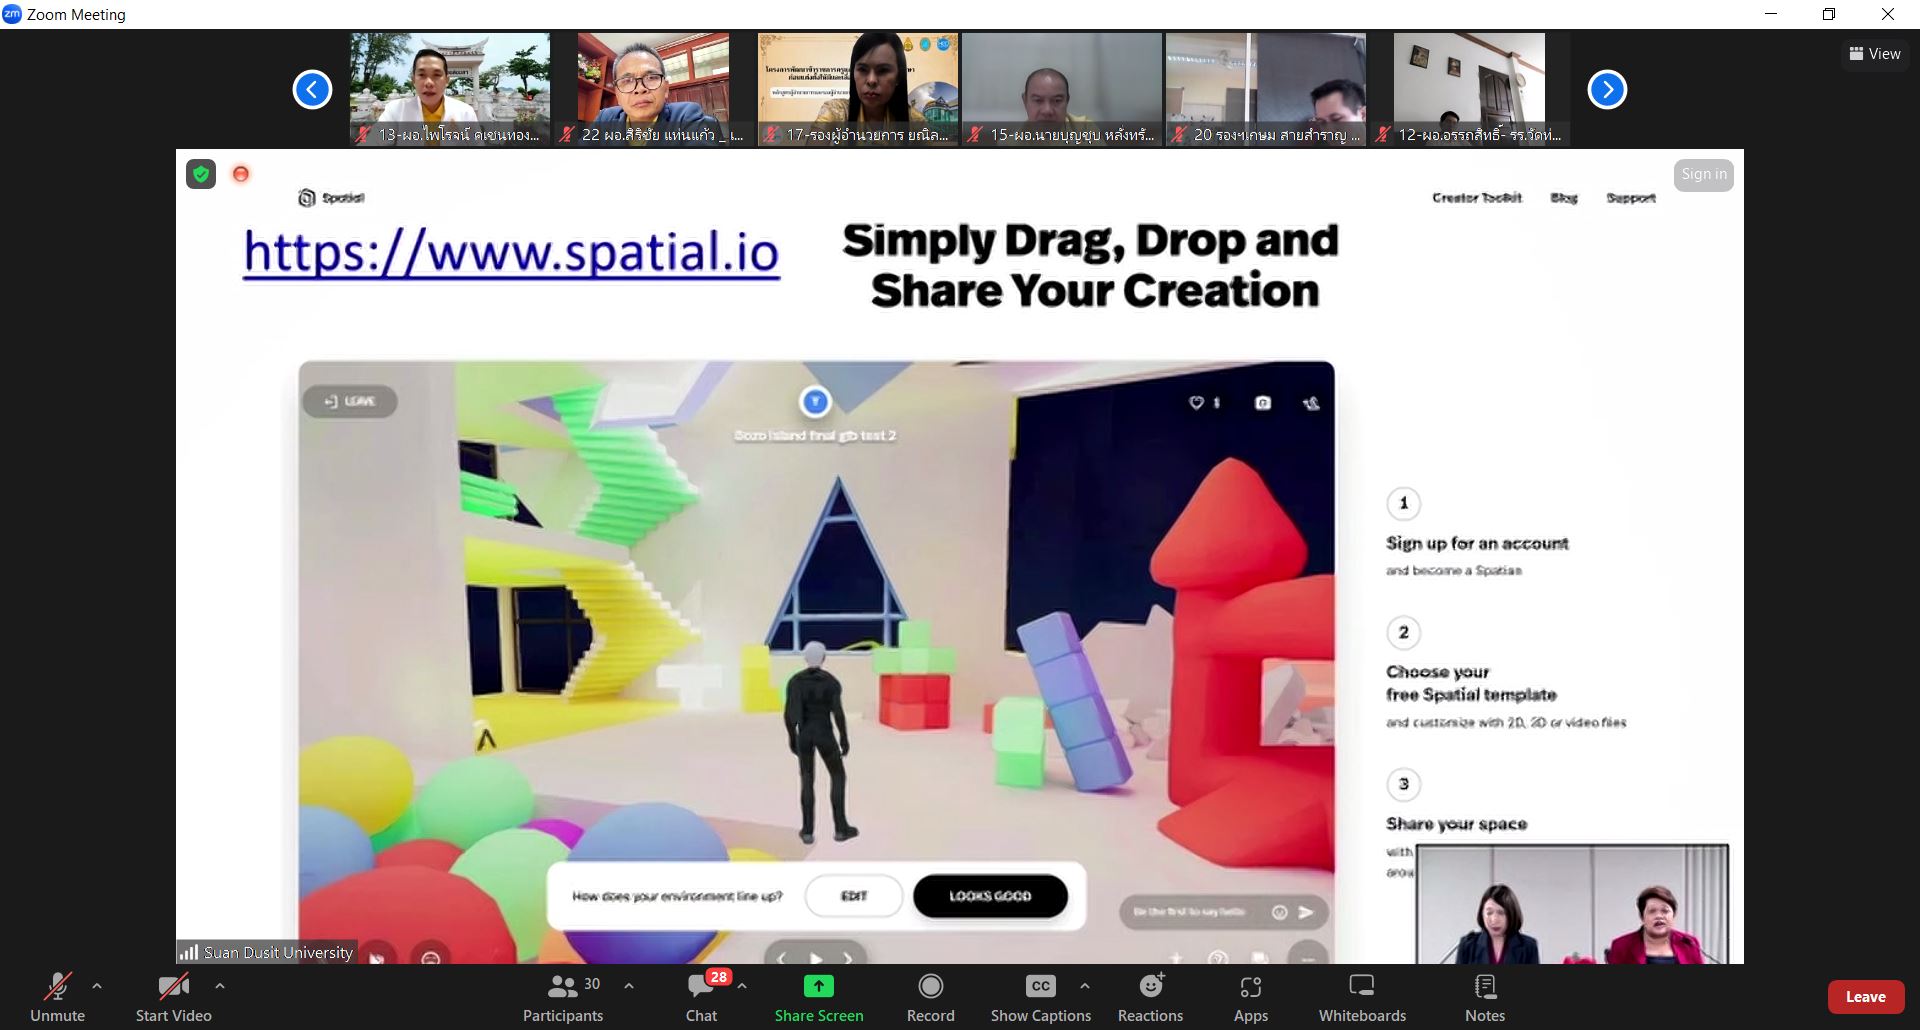Start Video camera button
This screenshot has height=1030, width=1920.
tap(173, 997)
